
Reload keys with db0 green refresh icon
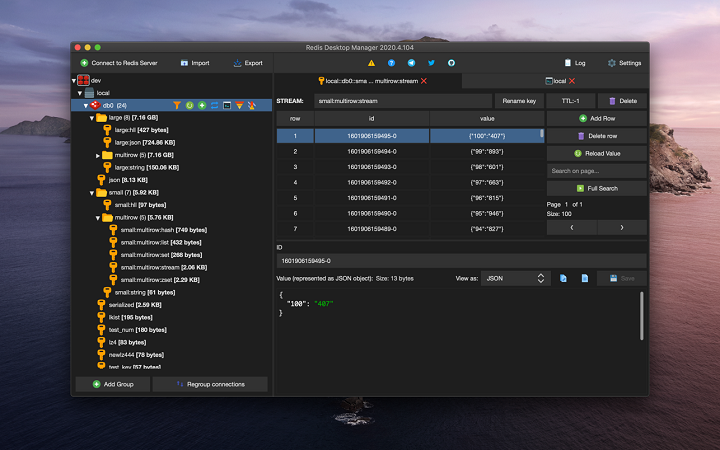pyautogui.click(x=189, y=105)
